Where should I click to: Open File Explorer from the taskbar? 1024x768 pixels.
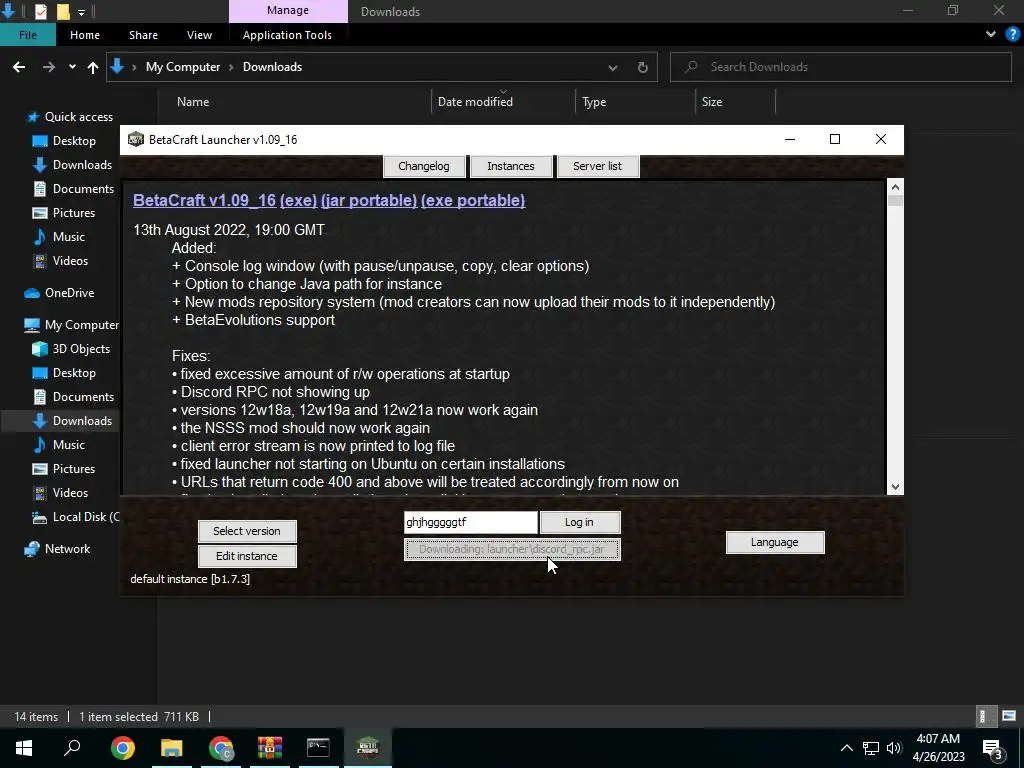(x=172, y=748)
